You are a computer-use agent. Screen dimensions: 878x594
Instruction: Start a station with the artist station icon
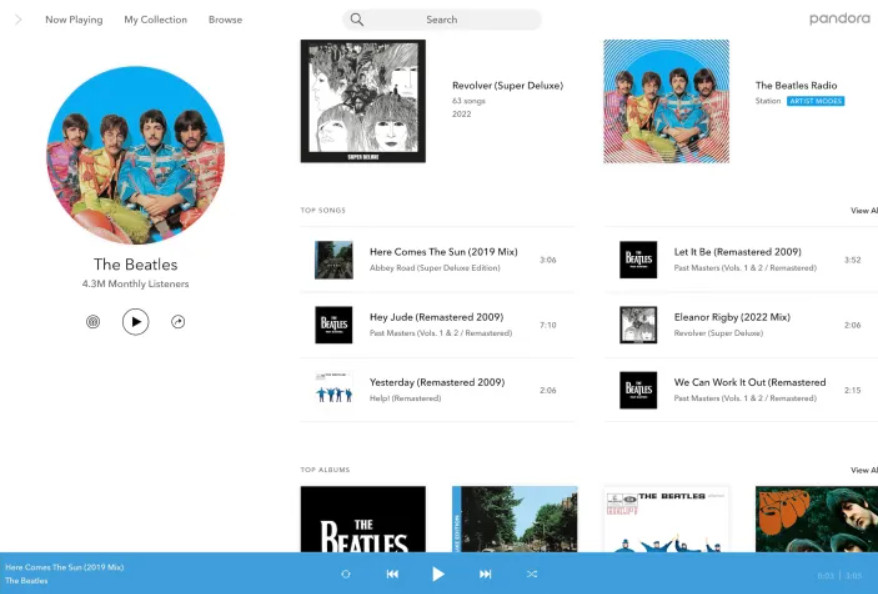[x=93, y=322]
